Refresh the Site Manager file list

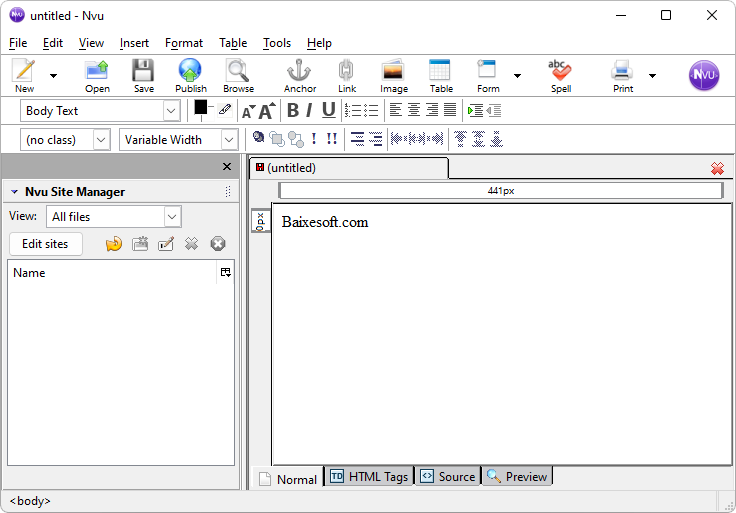[x=113, y=244]
